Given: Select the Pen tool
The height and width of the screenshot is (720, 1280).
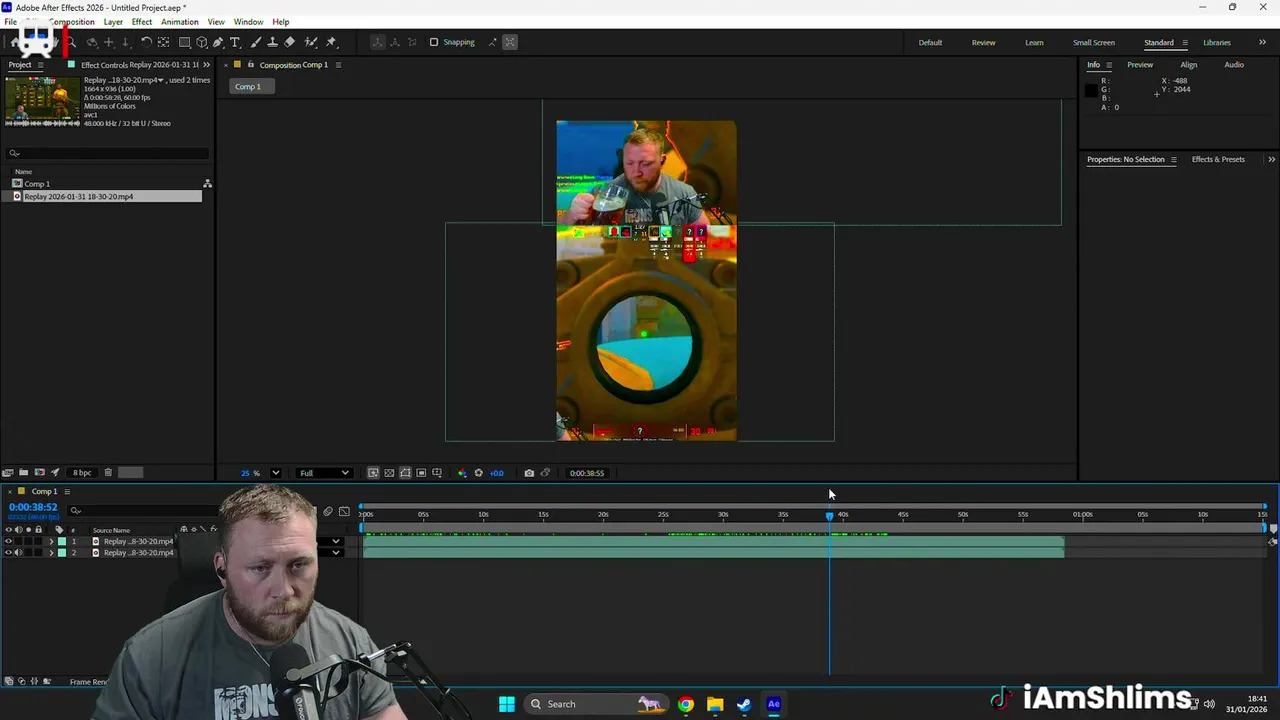Looking at the screenshot, I should pyautogui.click(x=218, y=42).
